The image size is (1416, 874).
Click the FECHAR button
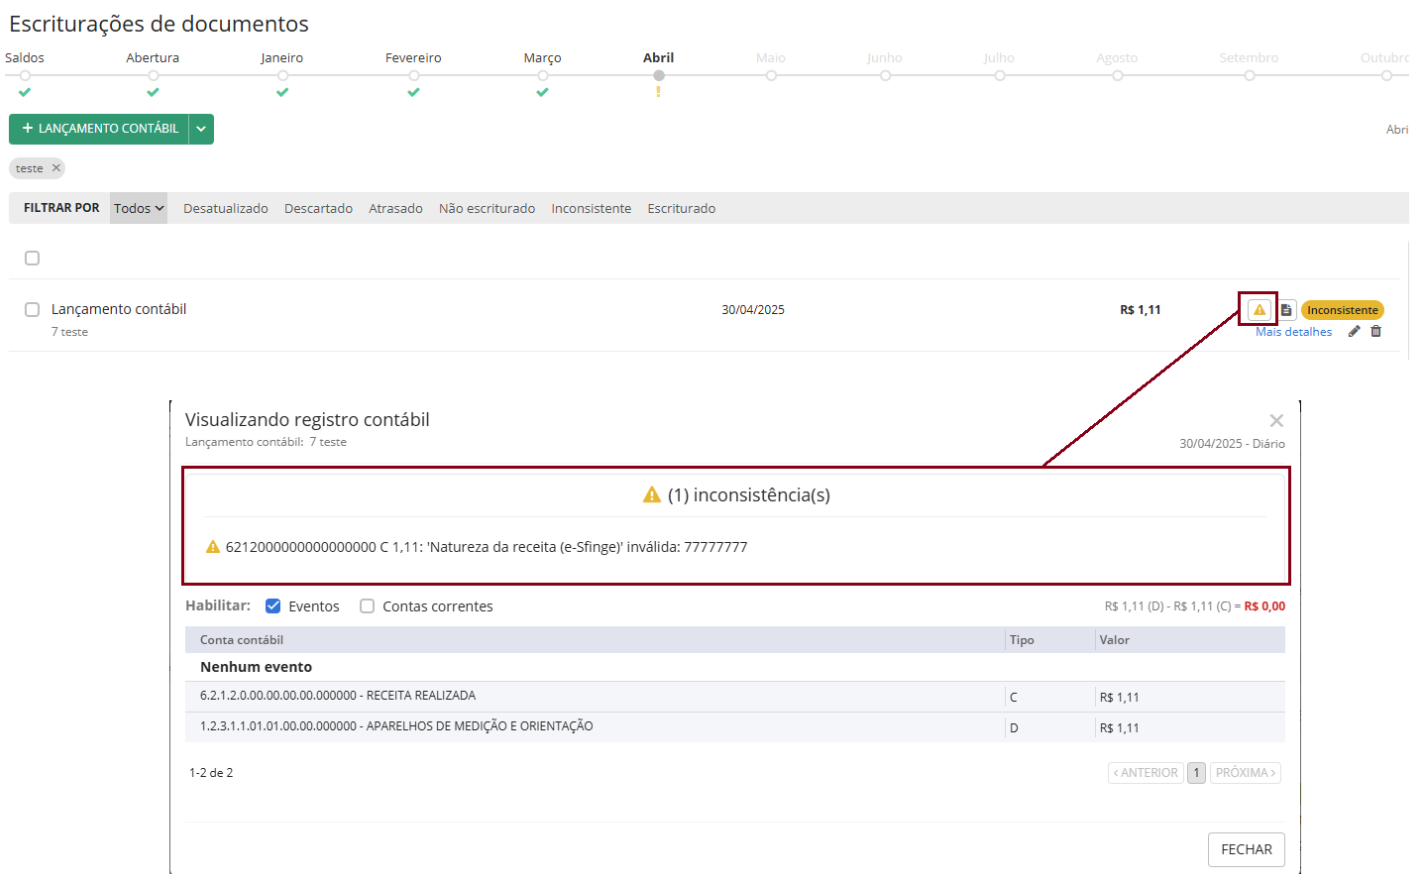click(x=1246, y=849)
